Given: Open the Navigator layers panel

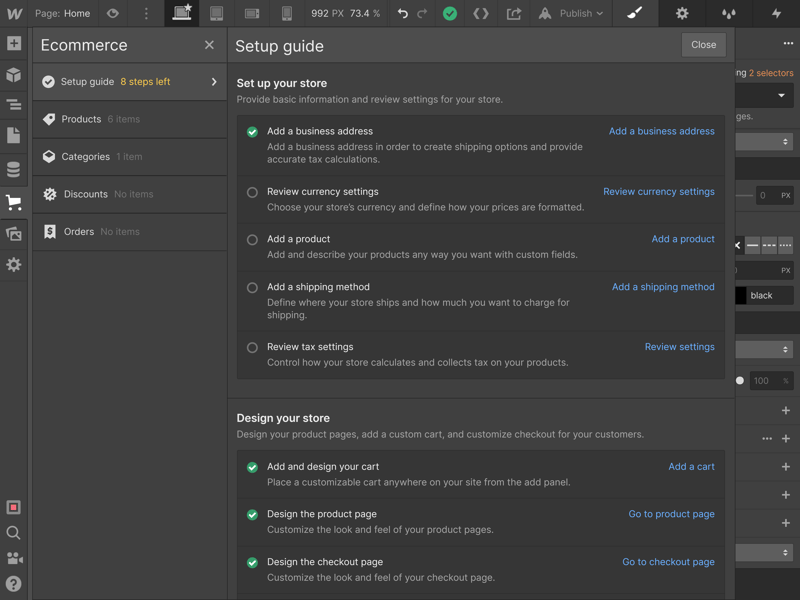Looking at the screenshot, I should (x=14, y=105).
